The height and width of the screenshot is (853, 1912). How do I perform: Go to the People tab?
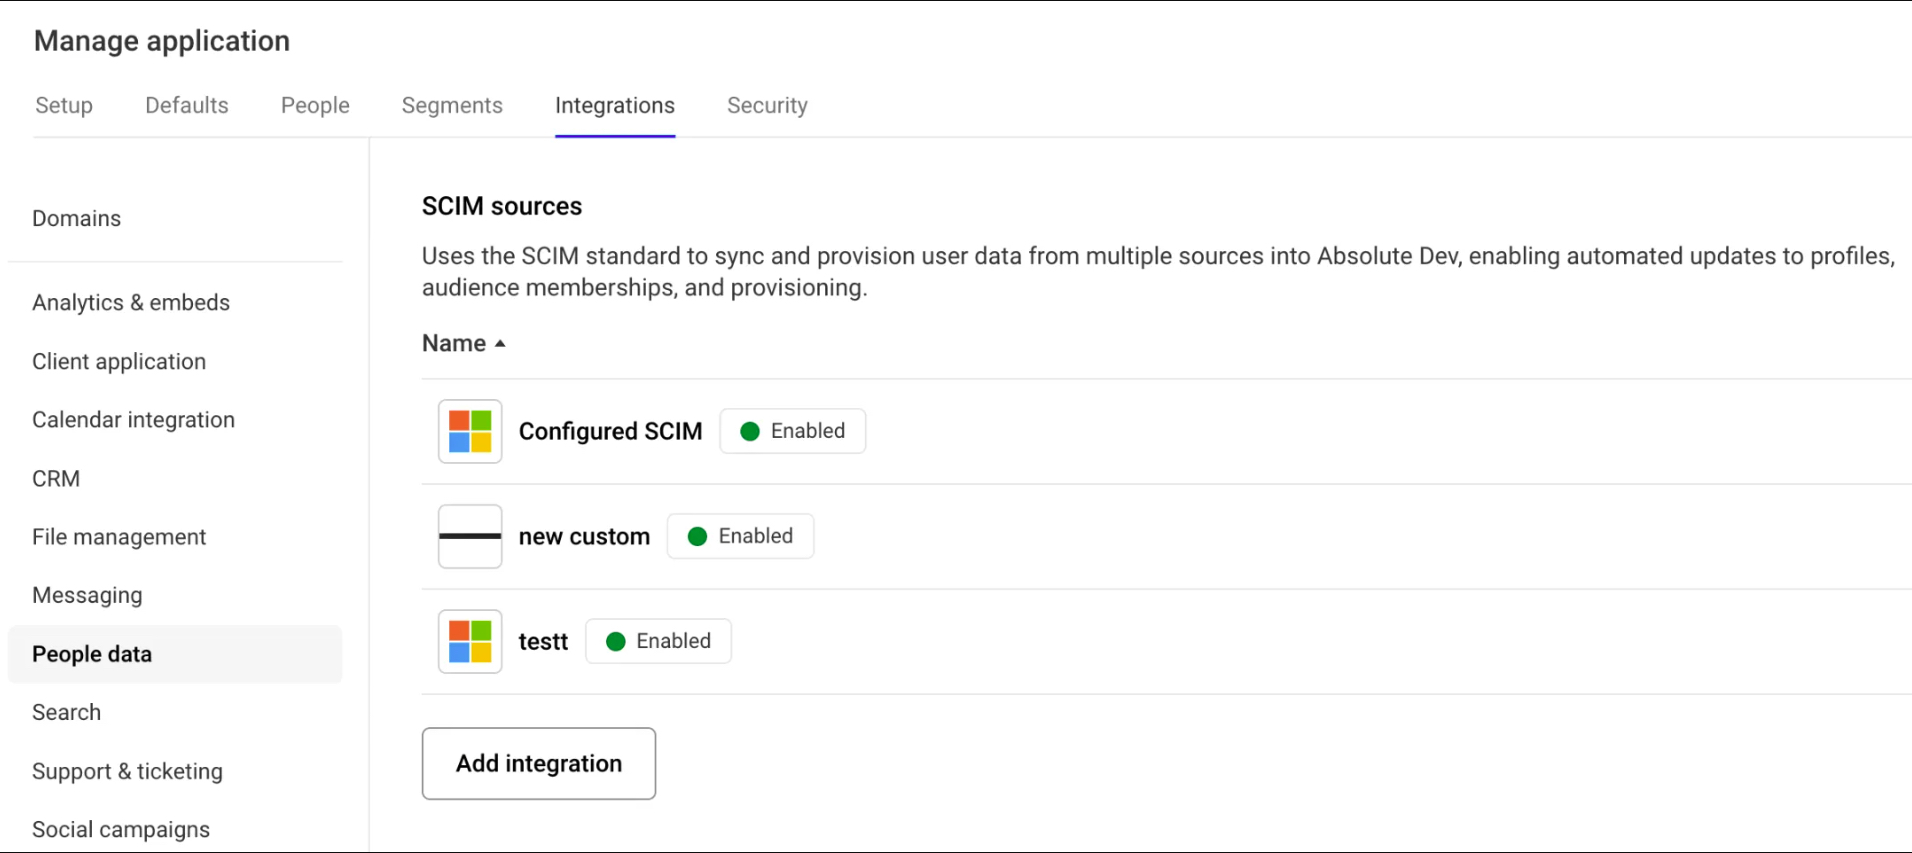pyautogui.click(x=315, y=105)
